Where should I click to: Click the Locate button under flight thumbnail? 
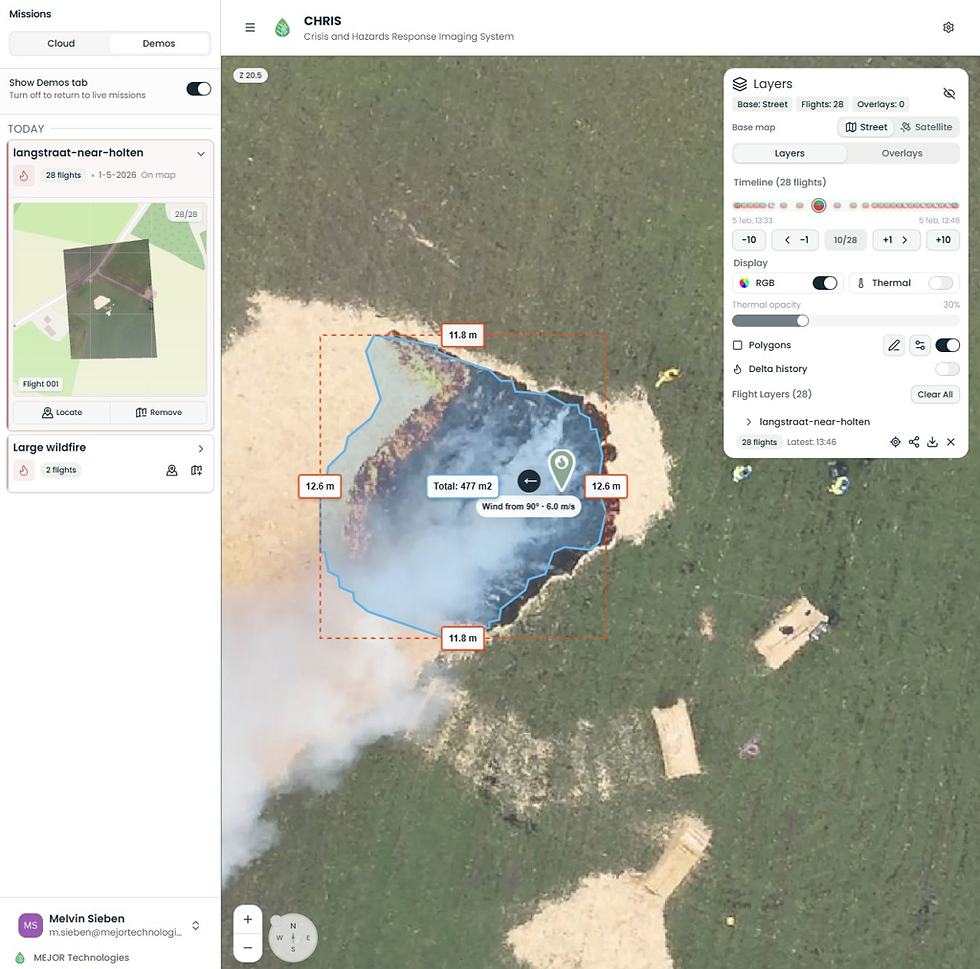point(62,413)
